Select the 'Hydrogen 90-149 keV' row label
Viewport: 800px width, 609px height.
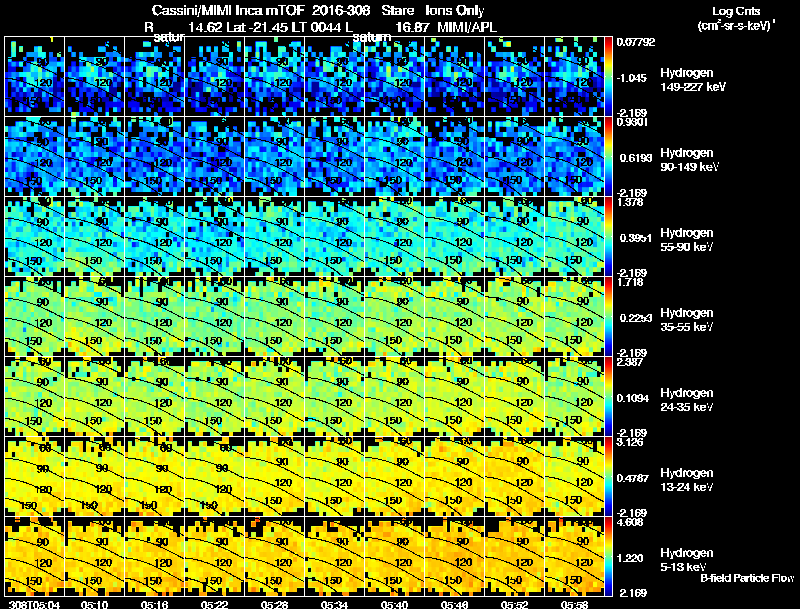pyautogui.click(x=689, y=160)
